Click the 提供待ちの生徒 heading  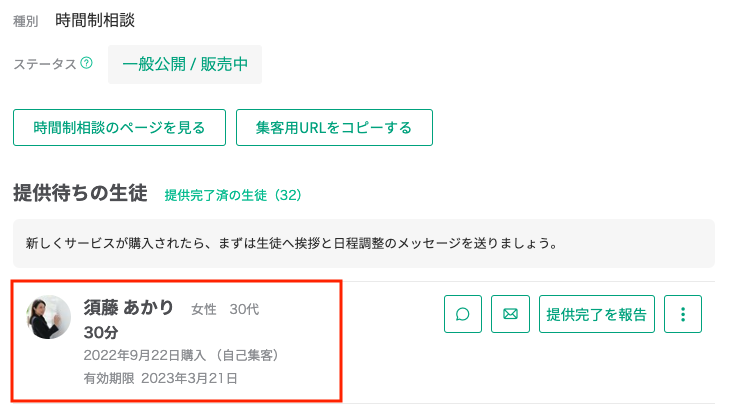pos(80,193)
